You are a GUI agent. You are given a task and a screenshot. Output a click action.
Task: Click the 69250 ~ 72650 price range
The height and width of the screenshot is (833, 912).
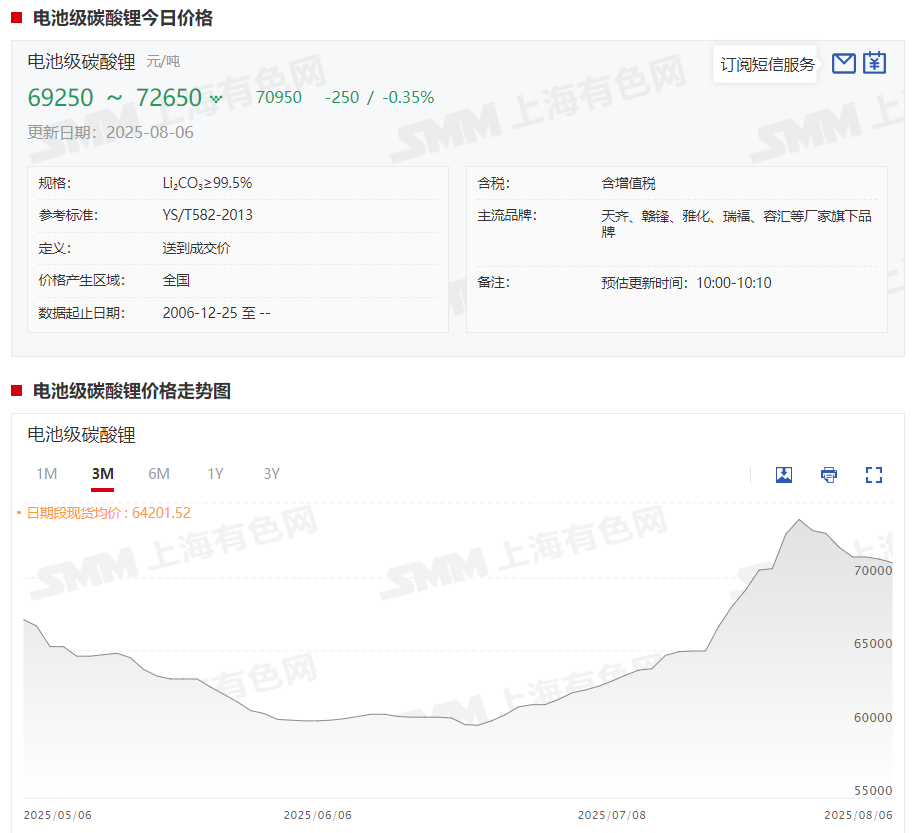pyautogui.click(x=114, y=98)
